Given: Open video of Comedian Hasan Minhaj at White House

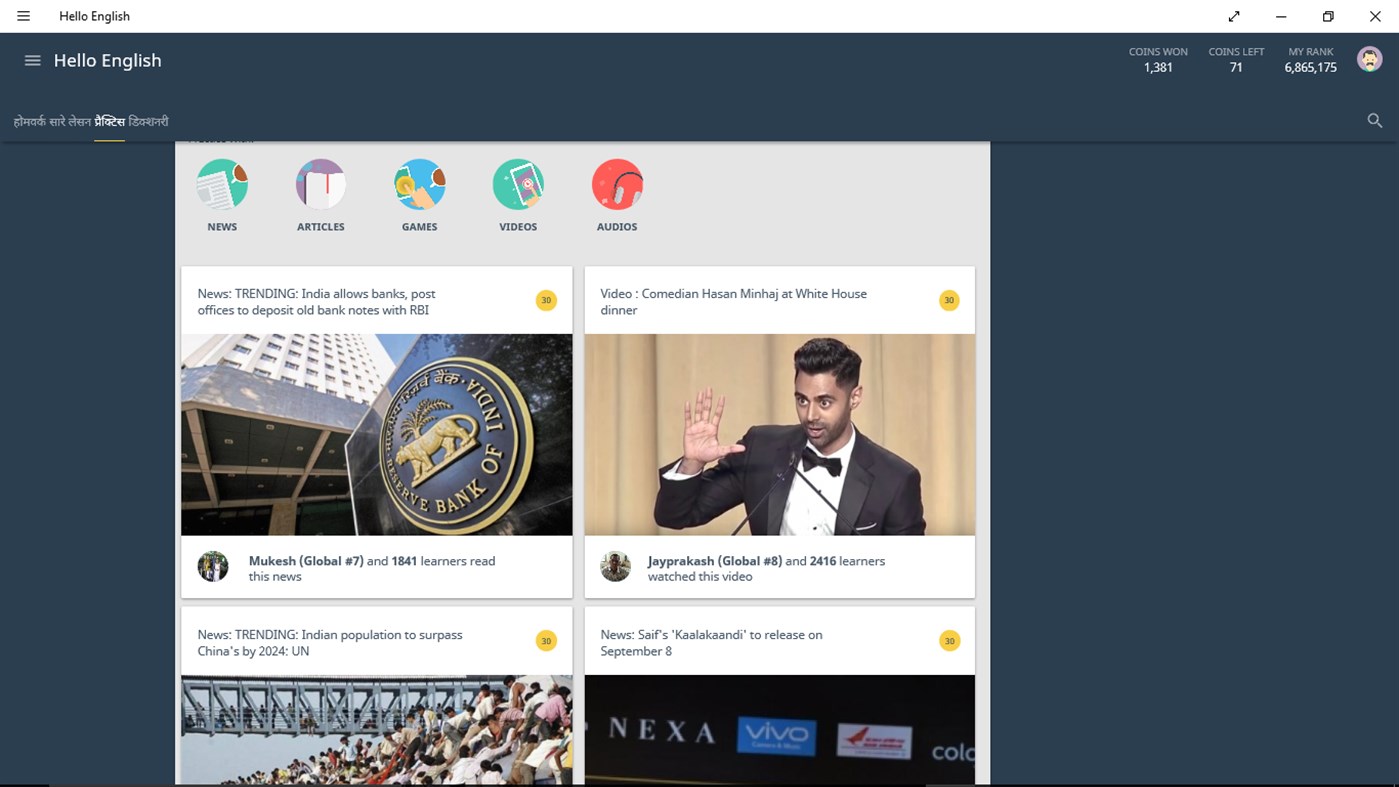Looking at the screenshot, I should 733,302.
